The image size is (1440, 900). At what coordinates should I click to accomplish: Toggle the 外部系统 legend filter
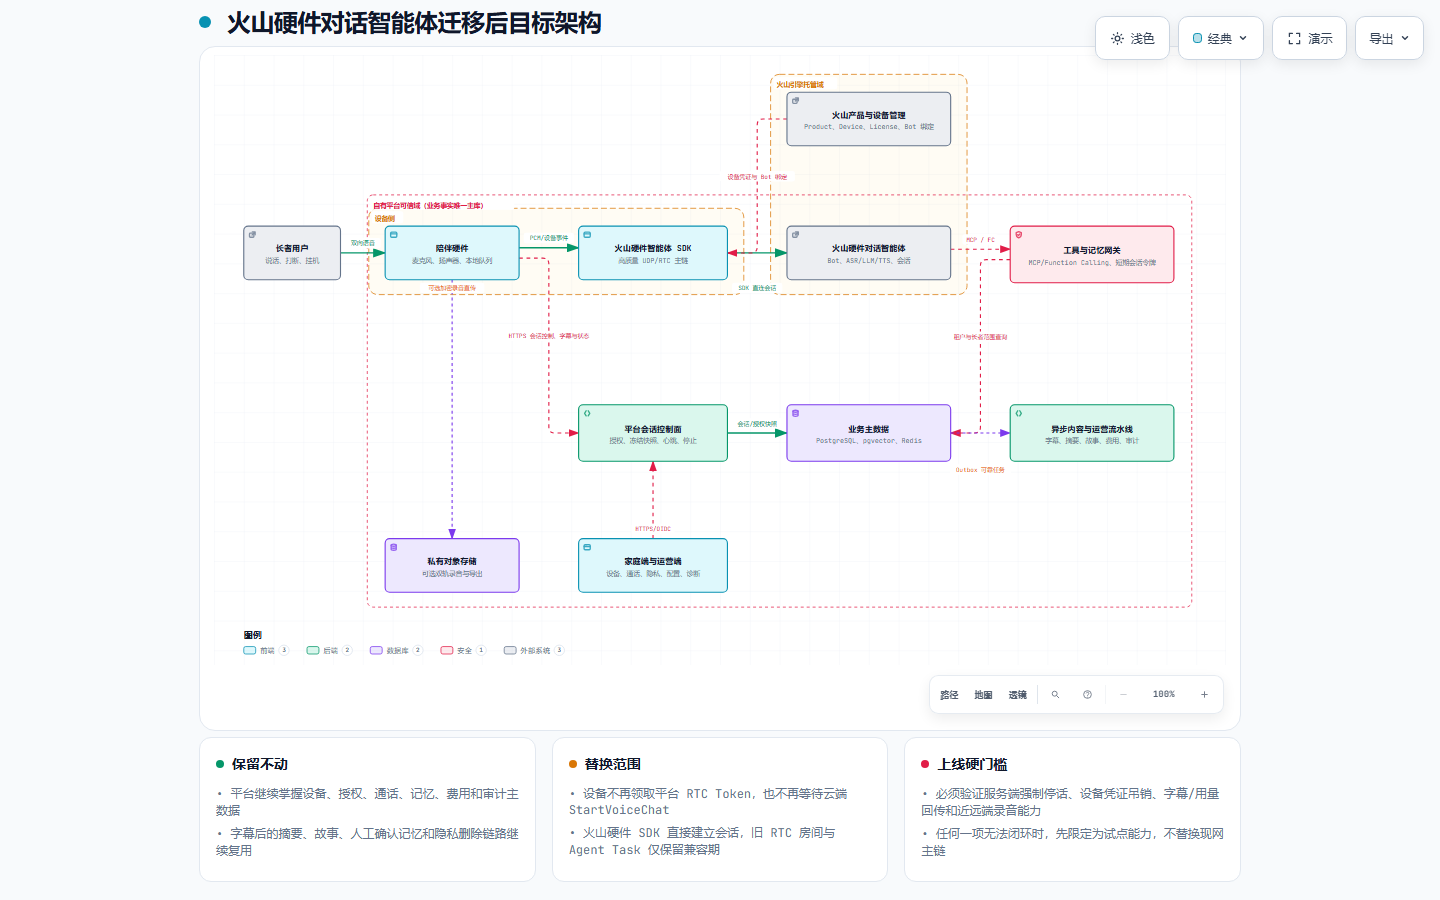[x=534, y=650]
